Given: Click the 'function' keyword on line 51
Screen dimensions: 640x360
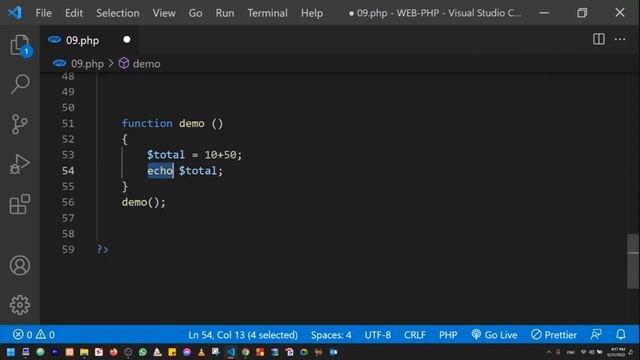Looking at the screenshot, I should (147, 123).
